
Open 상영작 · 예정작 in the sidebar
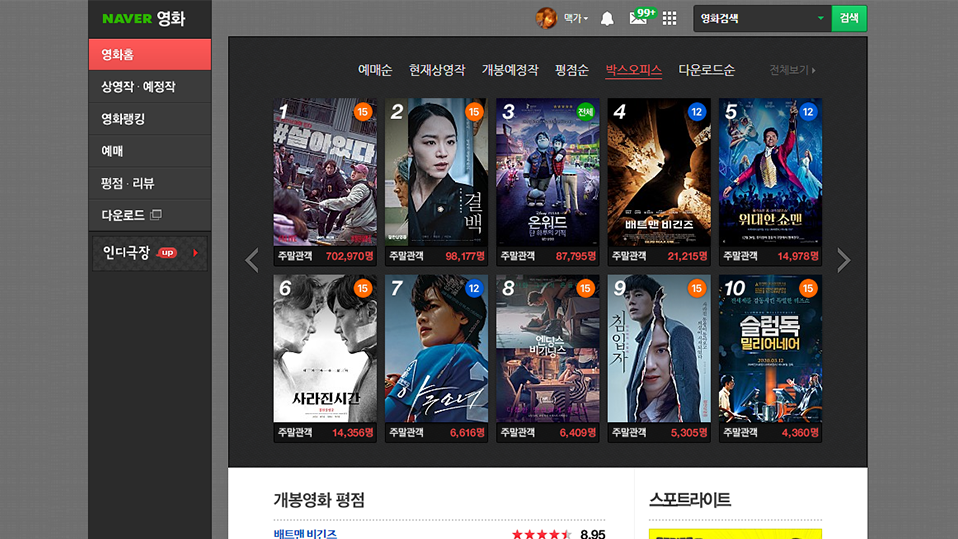coord(150,87)
